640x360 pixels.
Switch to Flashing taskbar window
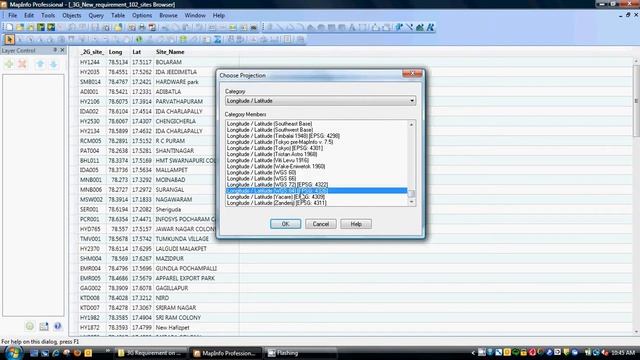coord(301,353)
